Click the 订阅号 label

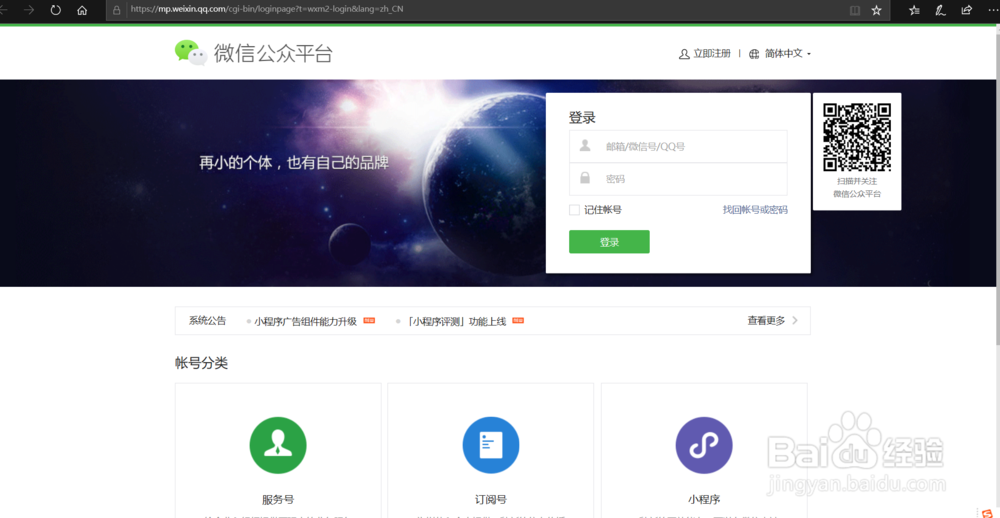(x=490, y=500)
